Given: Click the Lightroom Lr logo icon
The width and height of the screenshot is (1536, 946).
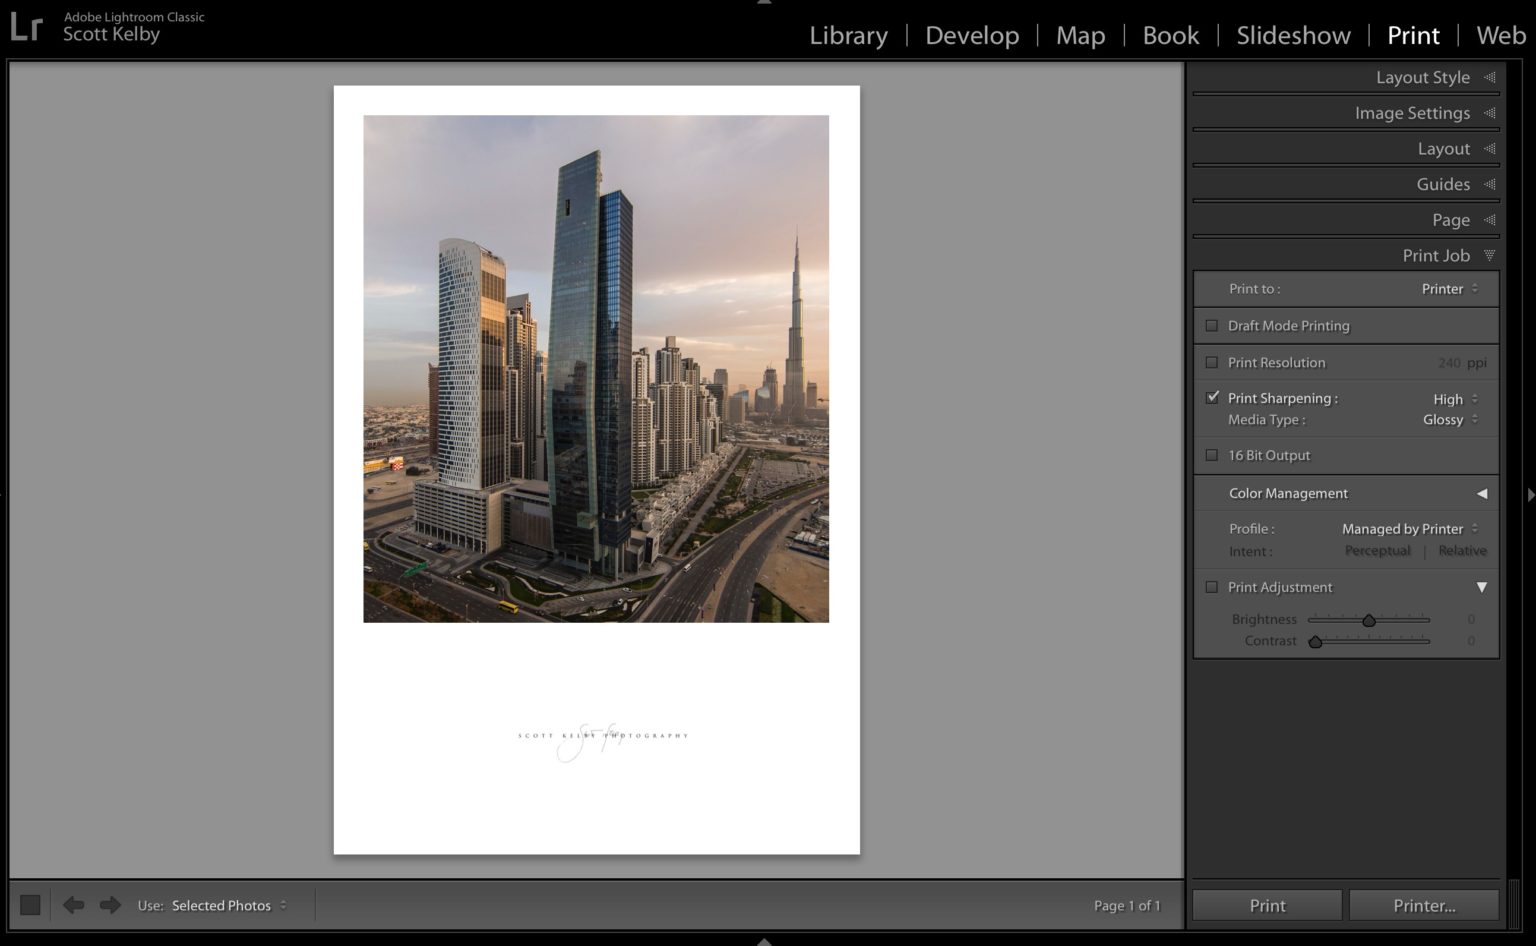Looking at the screenshot, I should 27,27.
